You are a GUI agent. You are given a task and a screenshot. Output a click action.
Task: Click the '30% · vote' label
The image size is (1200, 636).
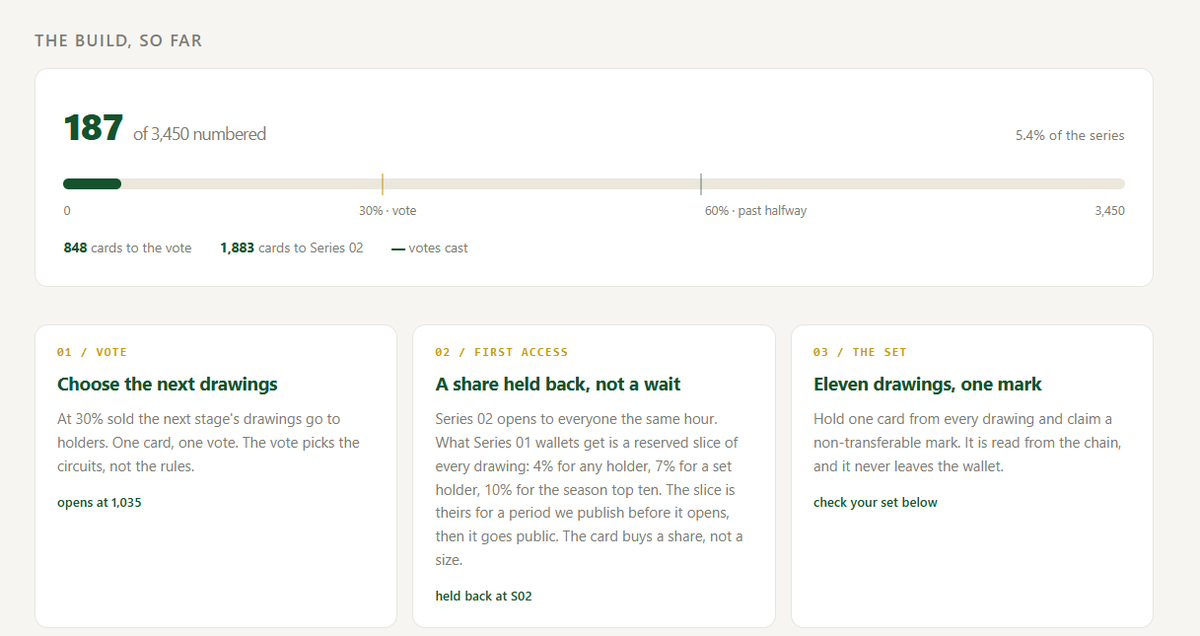[x=388, y=211]
